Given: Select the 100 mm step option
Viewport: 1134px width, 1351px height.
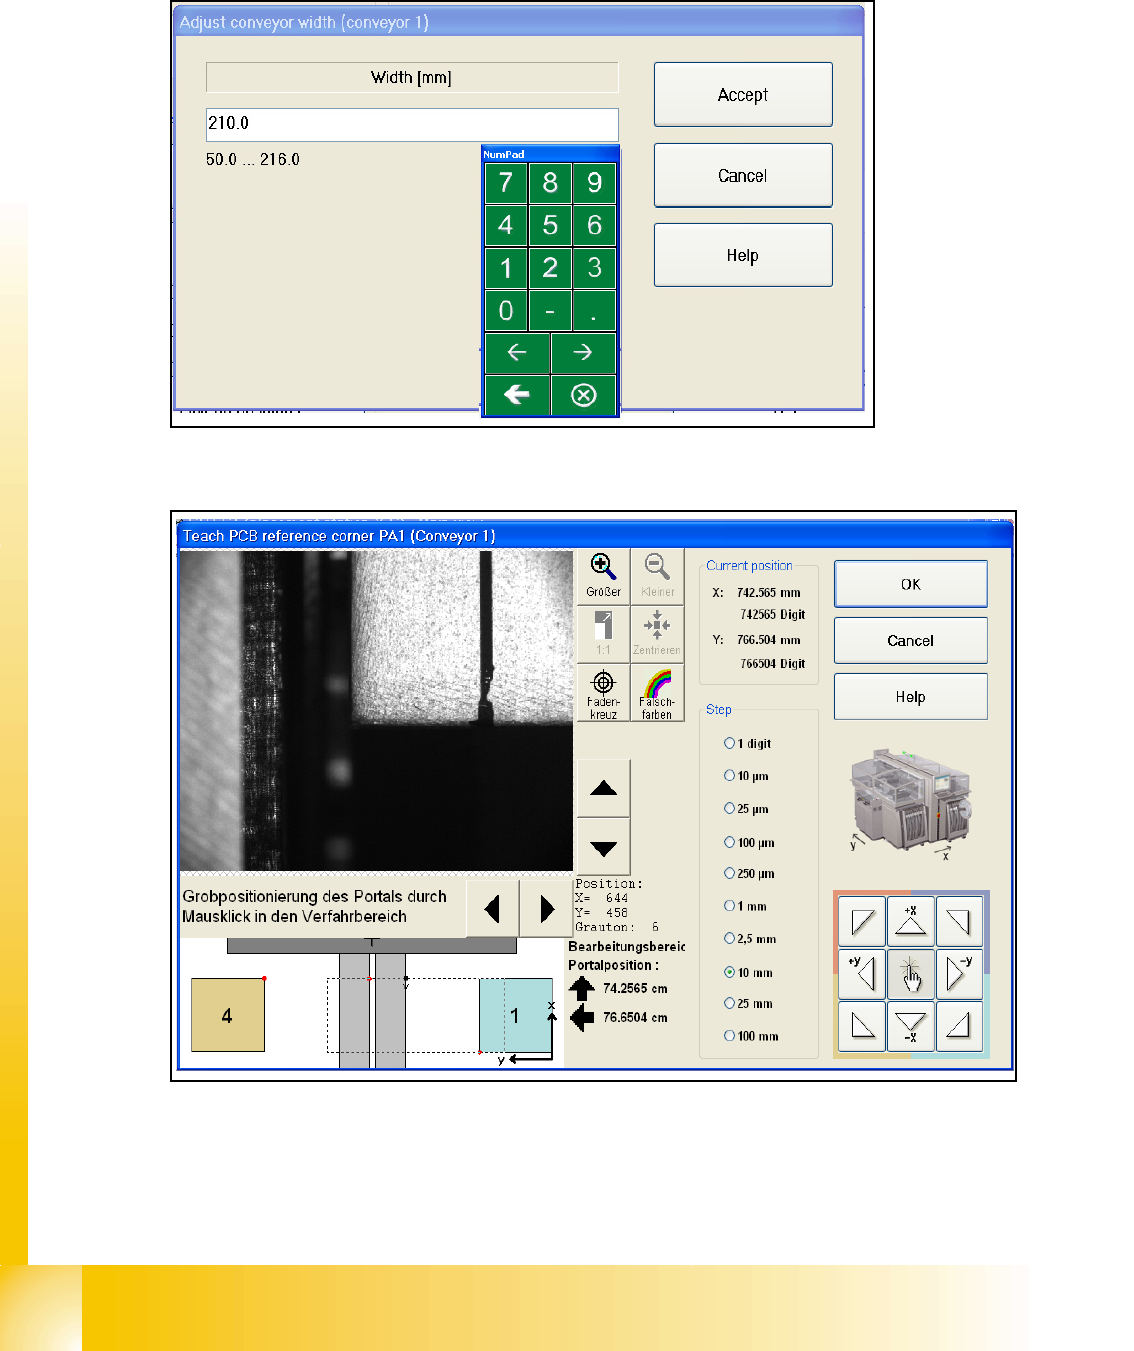Looking at the screenshot, I should click(751, 1036).
